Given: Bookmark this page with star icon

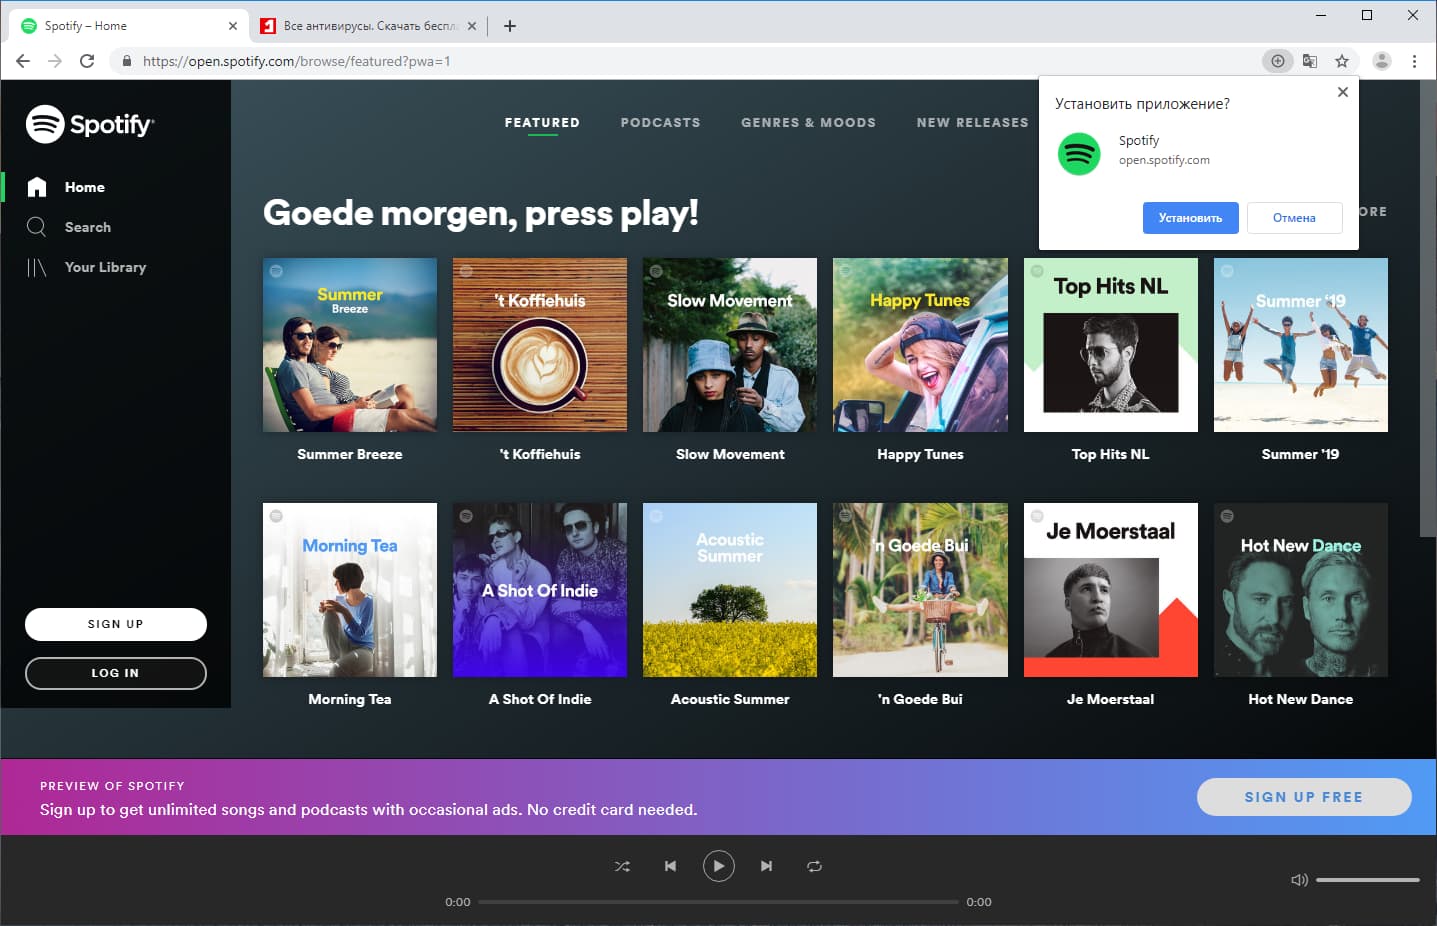Looking at the screenshot, I should click(1342, 61).
